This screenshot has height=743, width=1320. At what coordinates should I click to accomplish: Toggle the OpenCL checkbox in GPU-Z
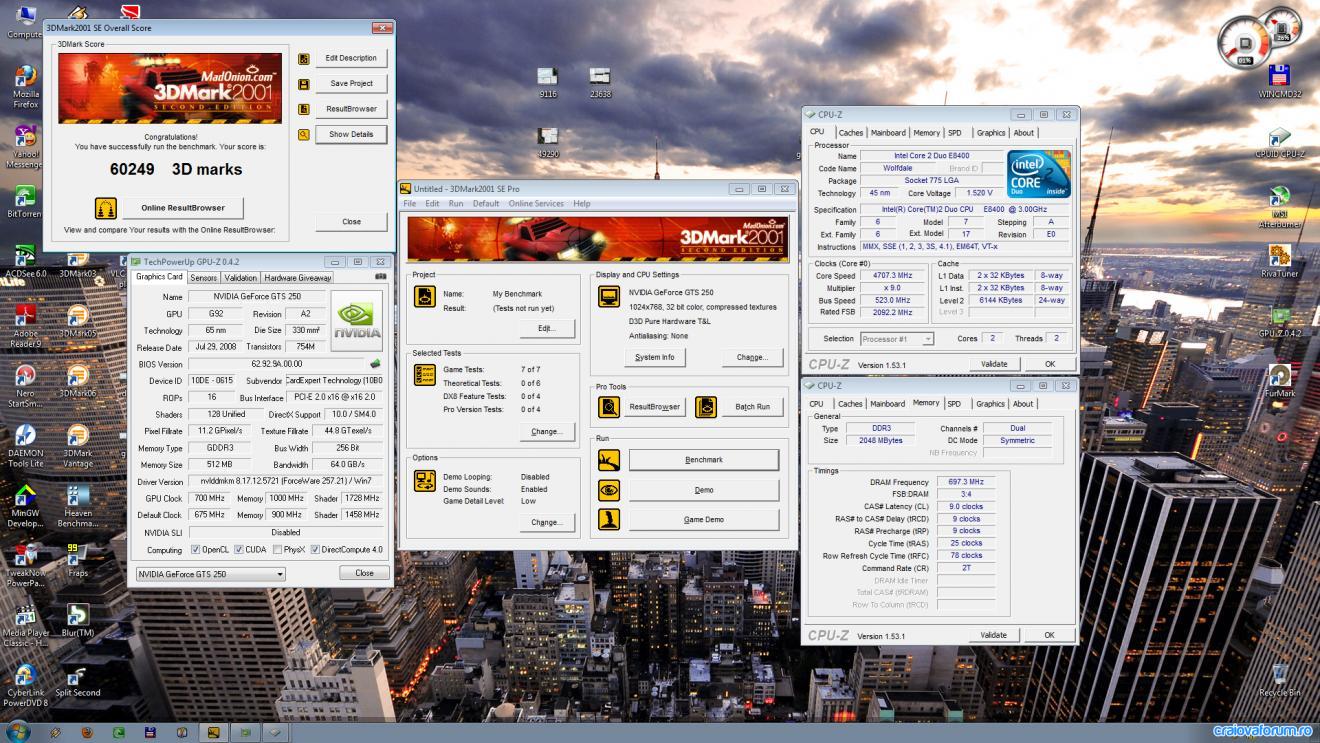[x=195, y=549]
